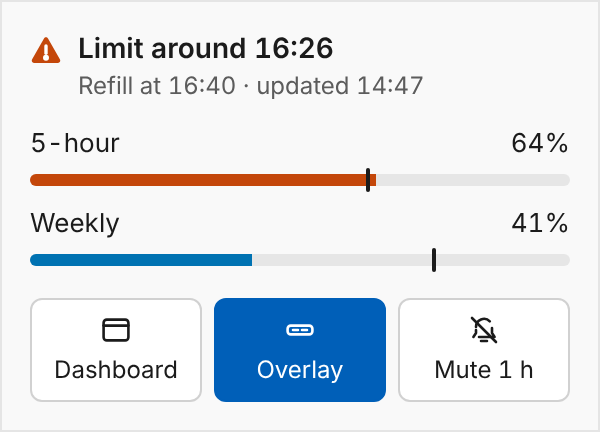Click the Dashboard window icon
The height and width of the screenshot is (432, 600).
pyautogui.click(x=116, y=330)
